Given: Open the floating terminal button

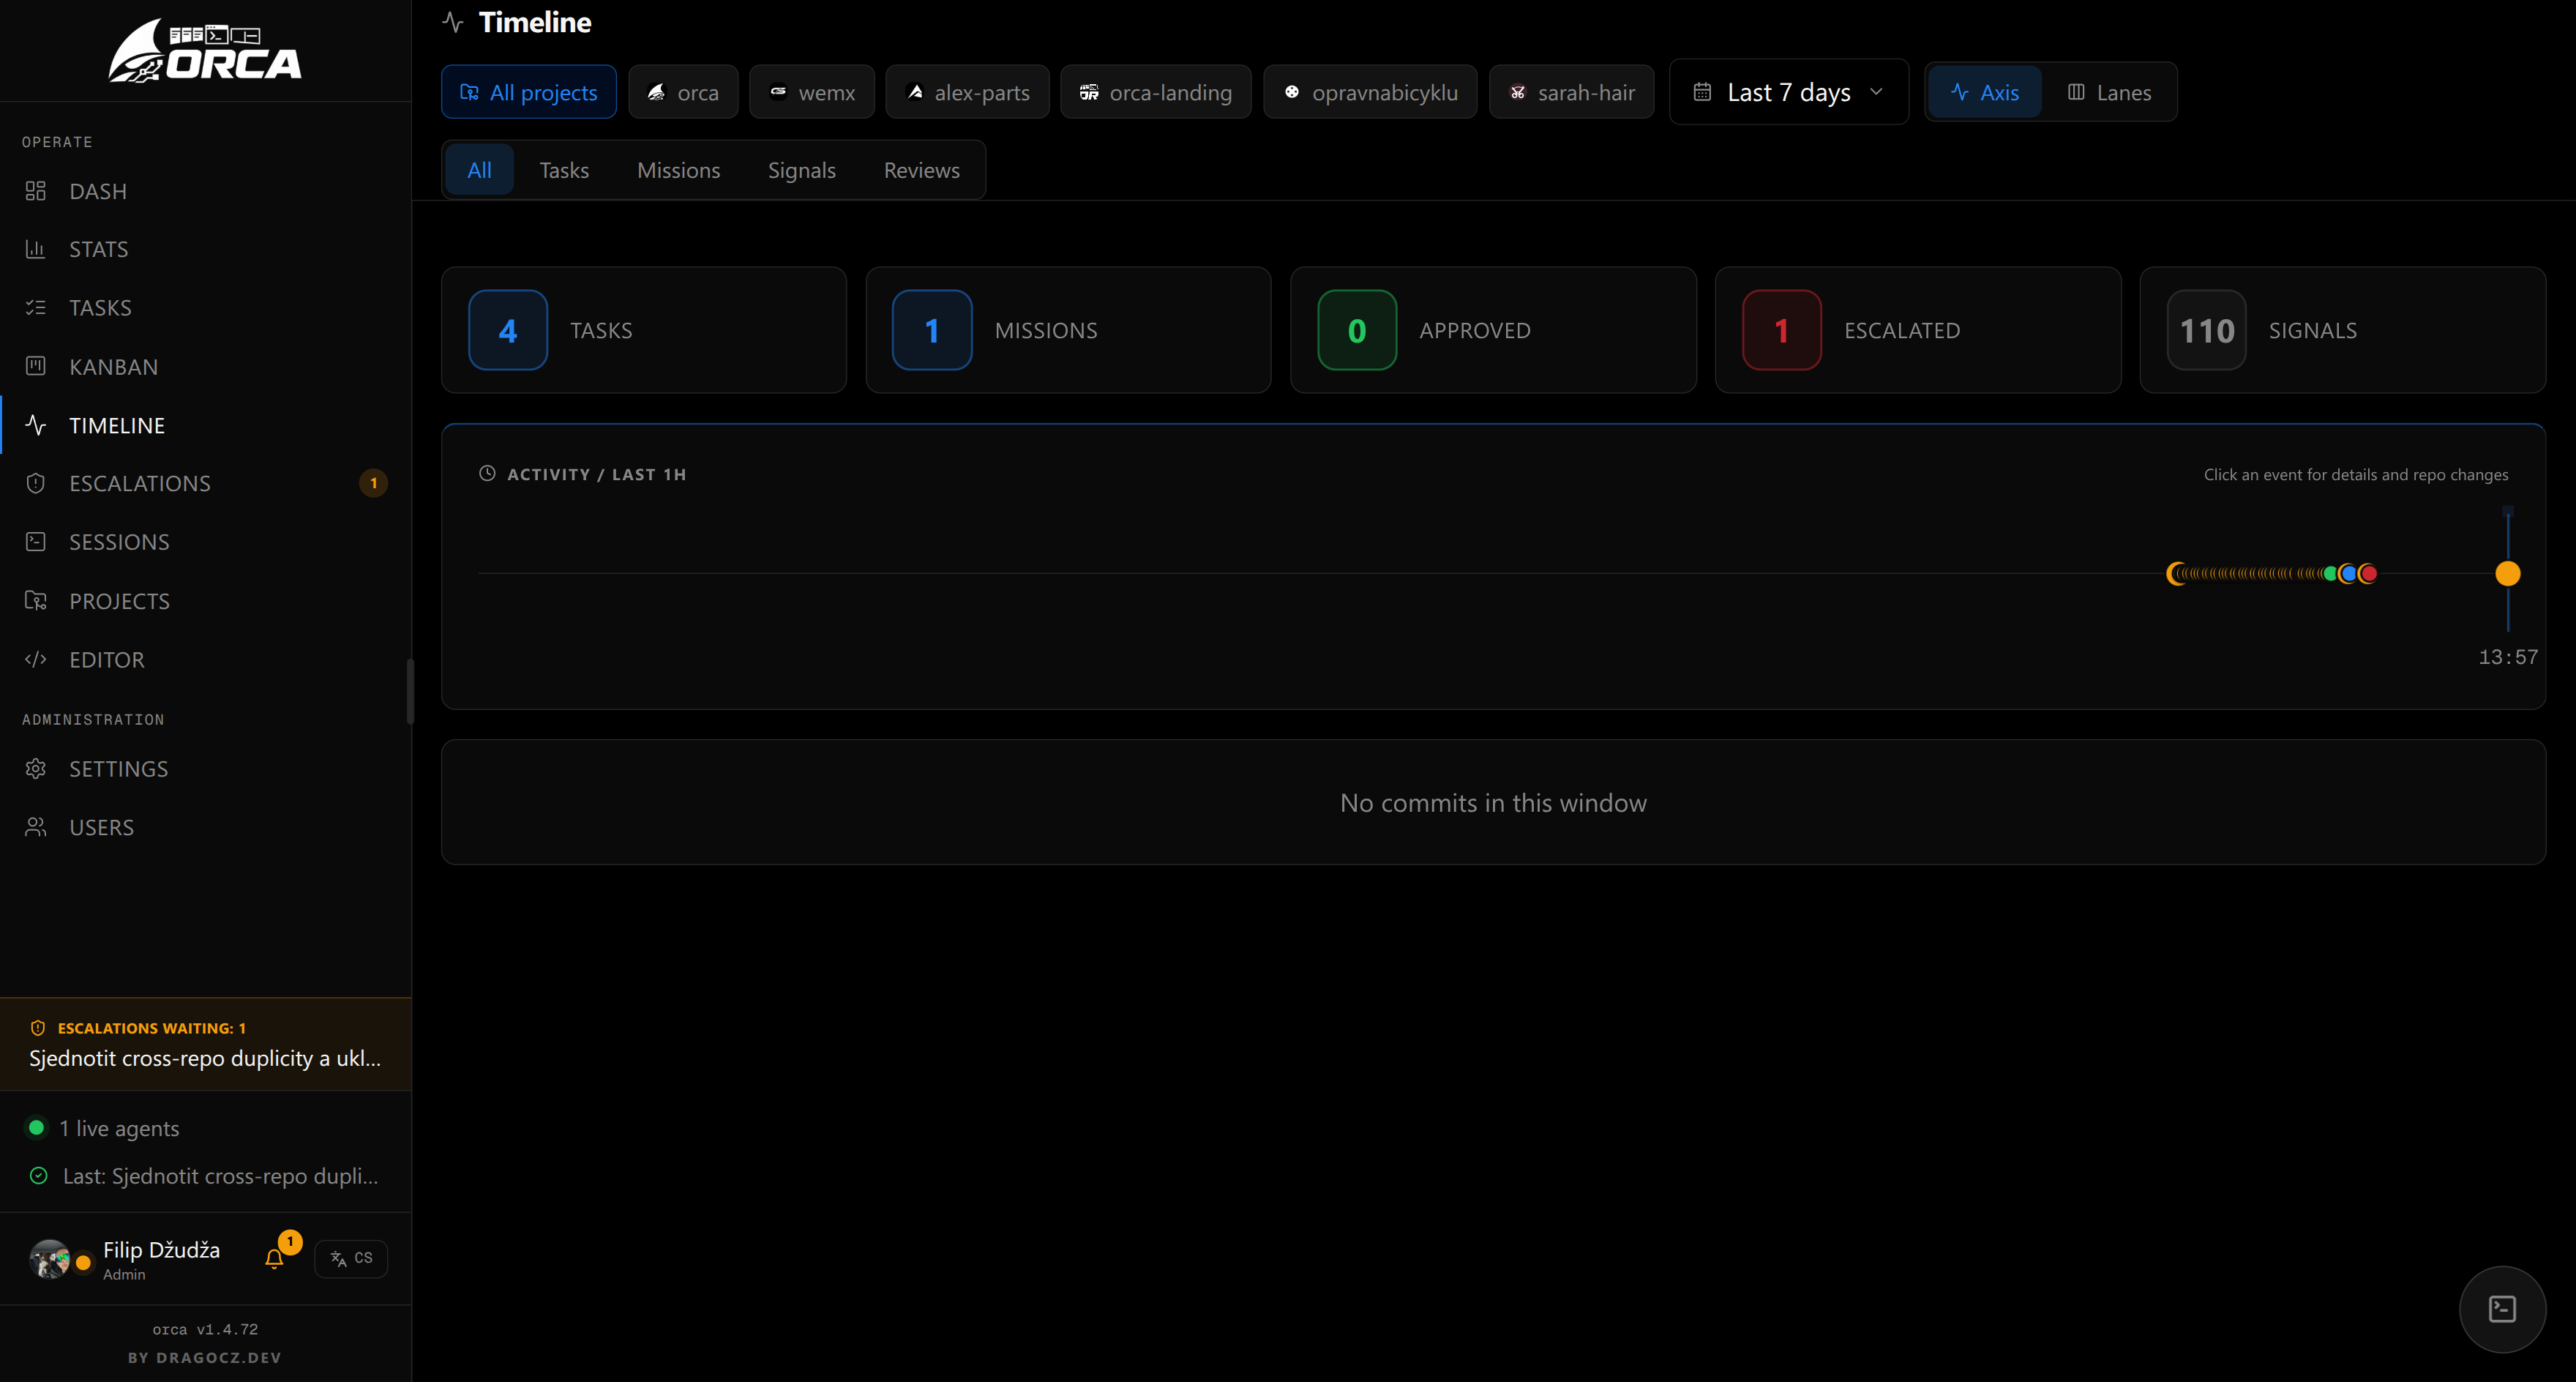Looking at the screenshot, I should (2502, 1309).
